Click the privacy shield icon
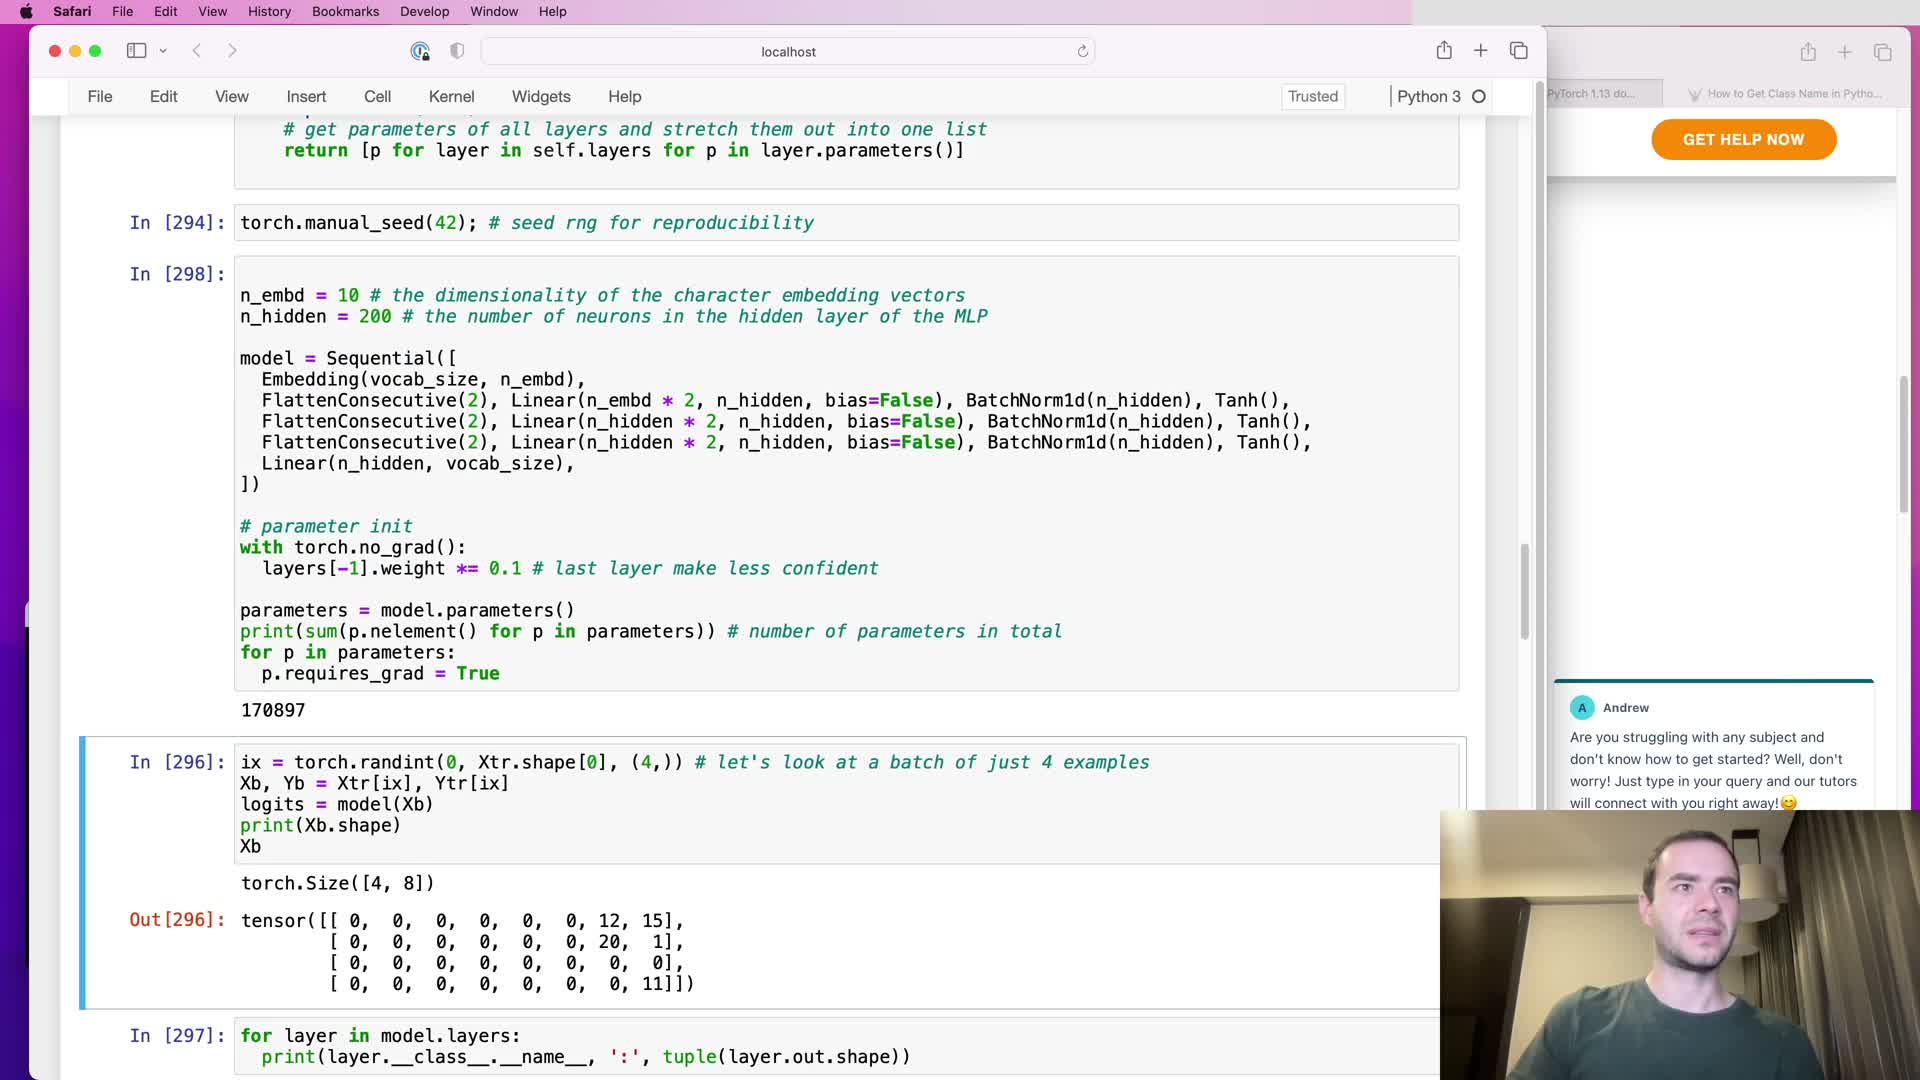1920x1080 pixels. coord(457,51)
